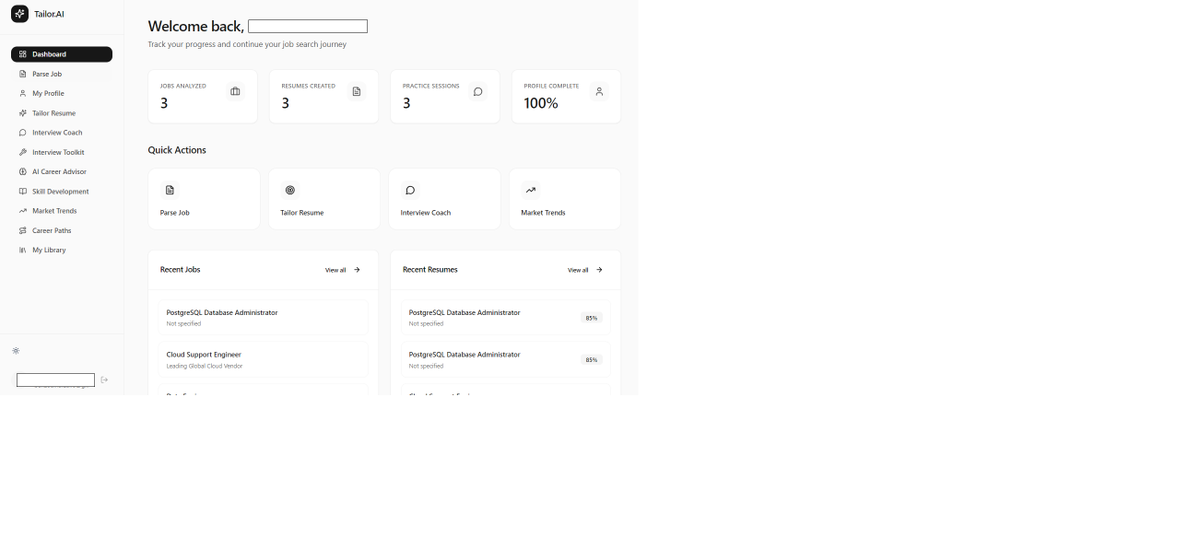Open Market Trends in the sidebar
This screenshot has width=1200, height=549.
(x=62, y=211)
